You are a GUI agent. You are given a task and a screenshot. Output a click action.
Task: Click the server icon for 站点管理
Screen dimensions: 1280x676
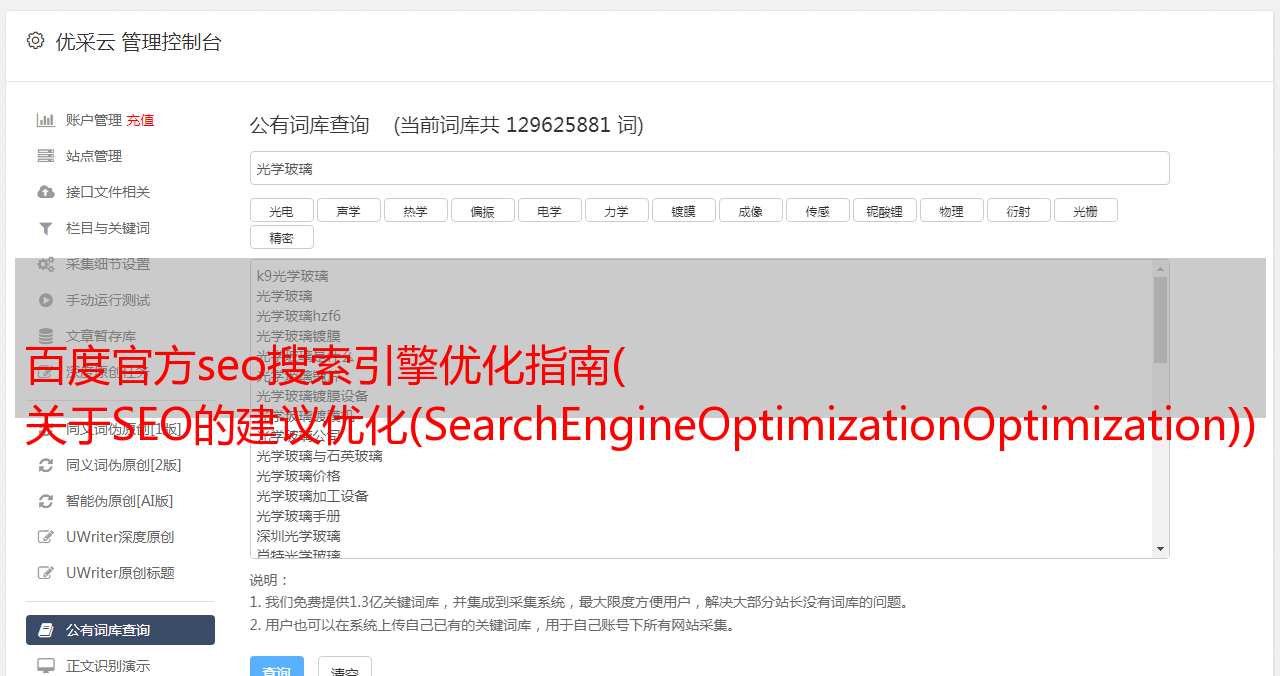click(x=46, y=156)
